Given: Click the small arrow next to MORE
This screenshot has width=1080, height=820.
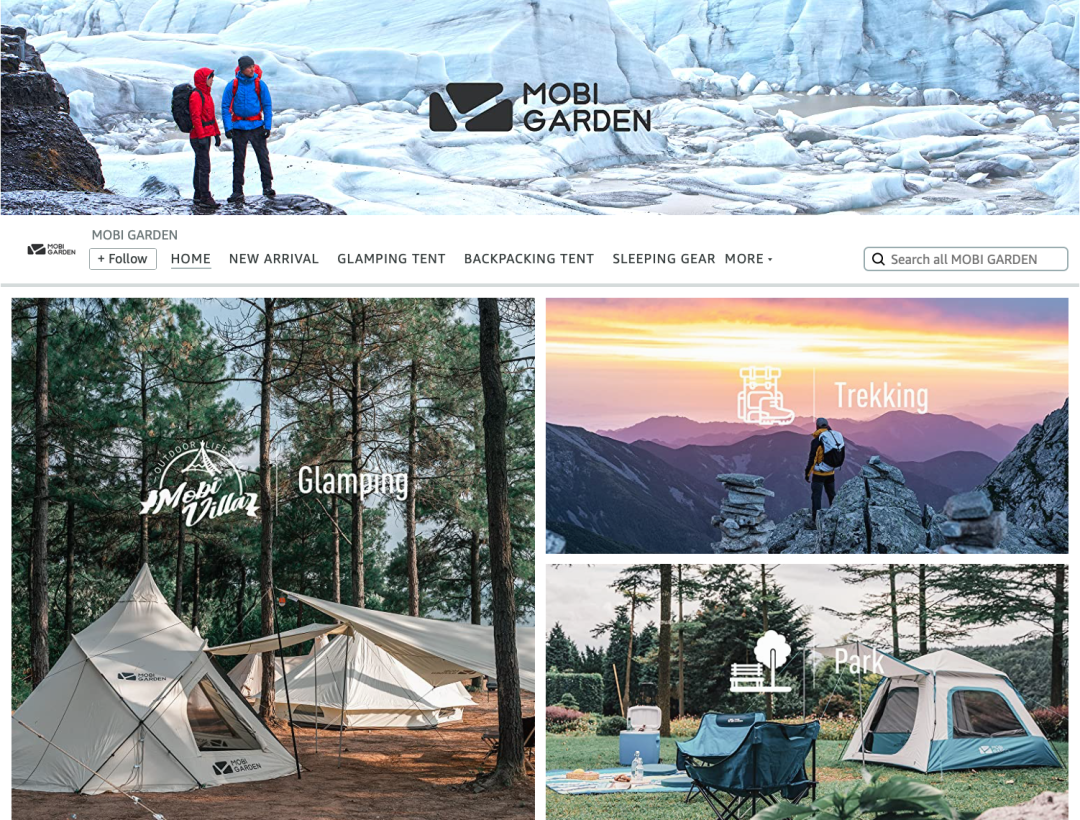Looking at the screenshot, I should [770, 260].
